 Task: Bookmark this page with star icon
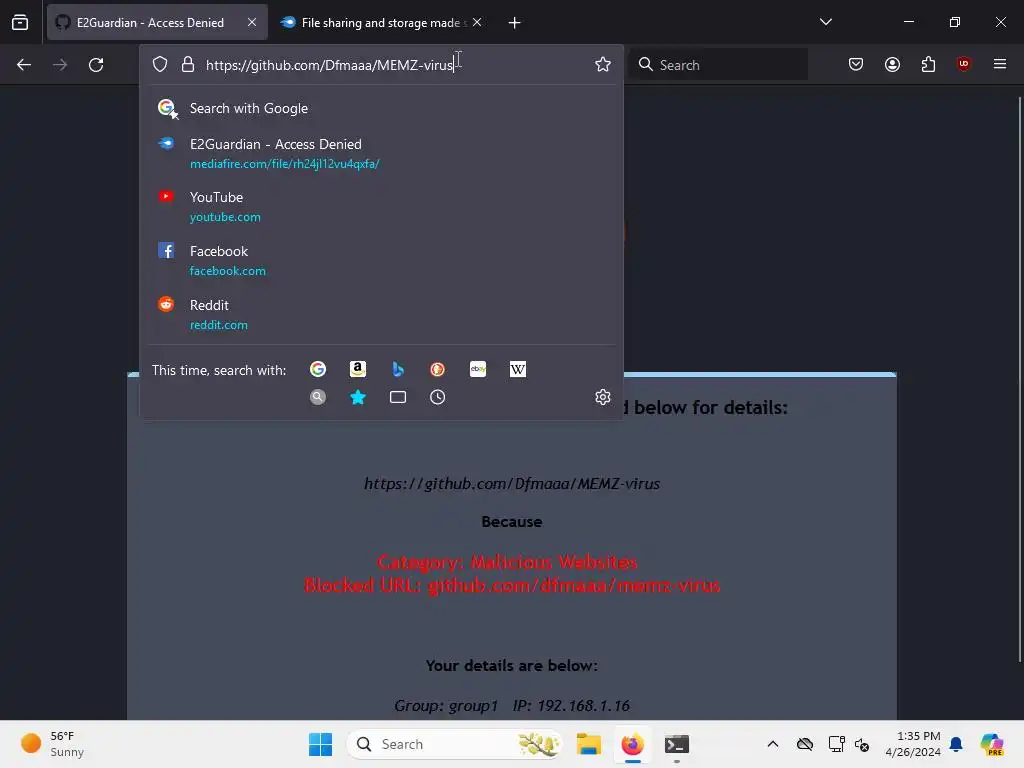pos(603,64)
